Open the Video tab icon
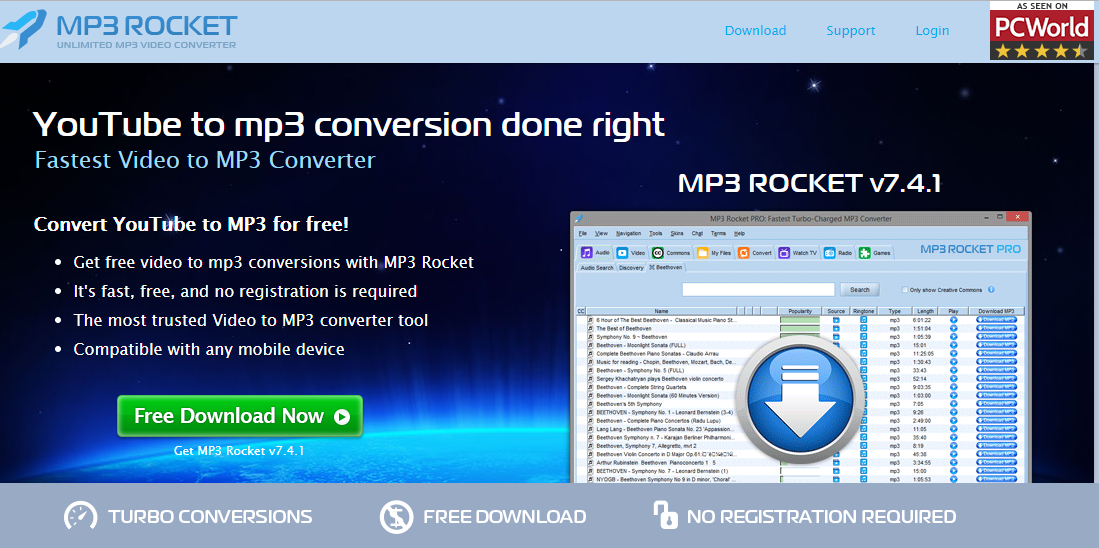Screen dimensions: 1099x548 [622, 253]
